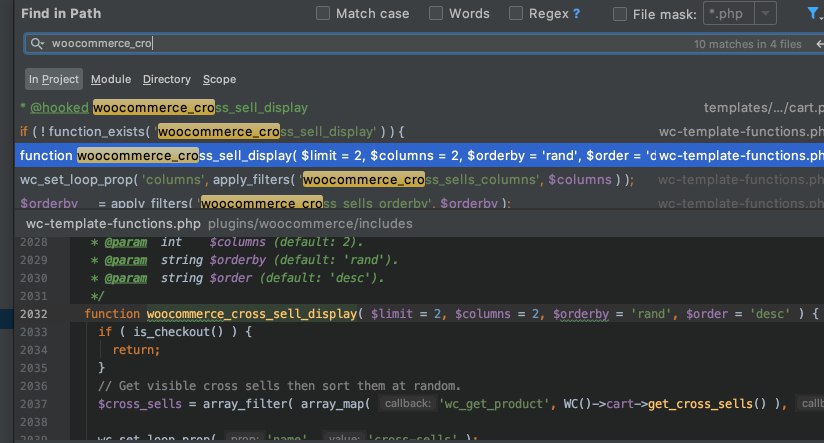The height and width of the screenshot is (443, 824).
Task: Select the In Project tab
Action: pos(54,79)
